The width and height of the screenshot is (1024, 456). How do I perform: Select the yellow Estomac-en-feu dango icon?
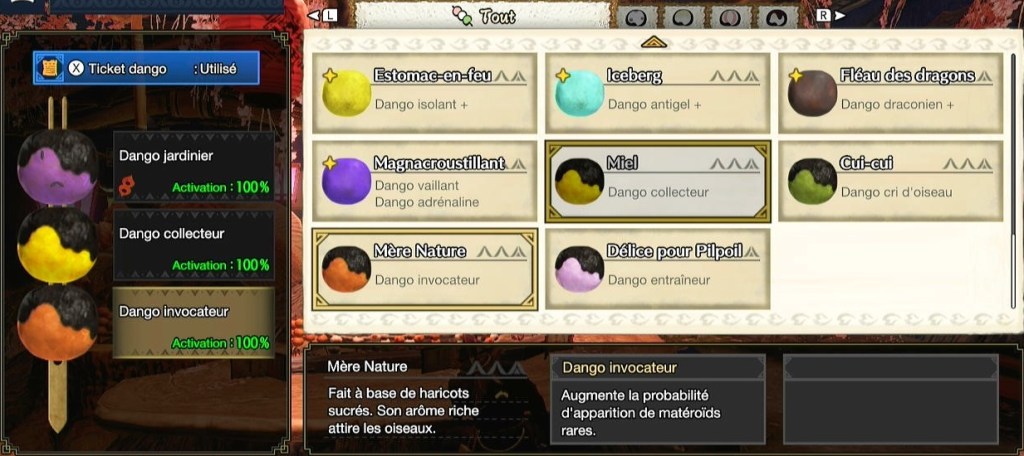[347, 93]
